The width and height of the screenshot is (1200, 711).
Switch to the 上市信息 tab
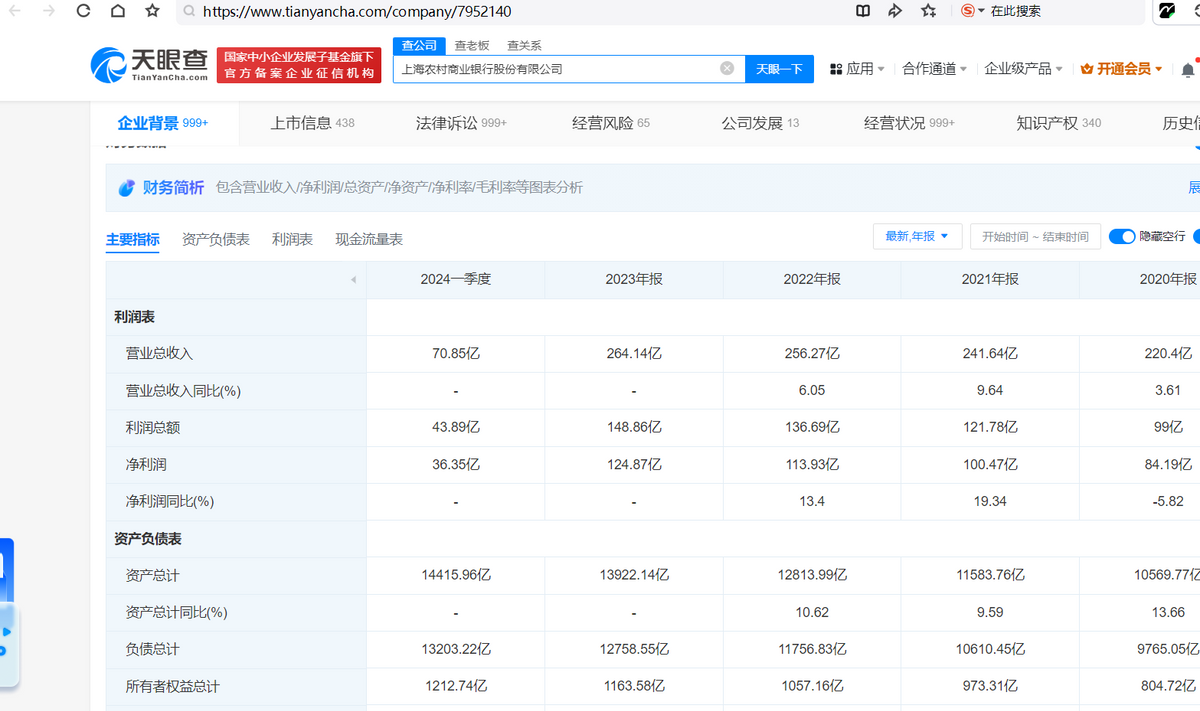(312, 123)
